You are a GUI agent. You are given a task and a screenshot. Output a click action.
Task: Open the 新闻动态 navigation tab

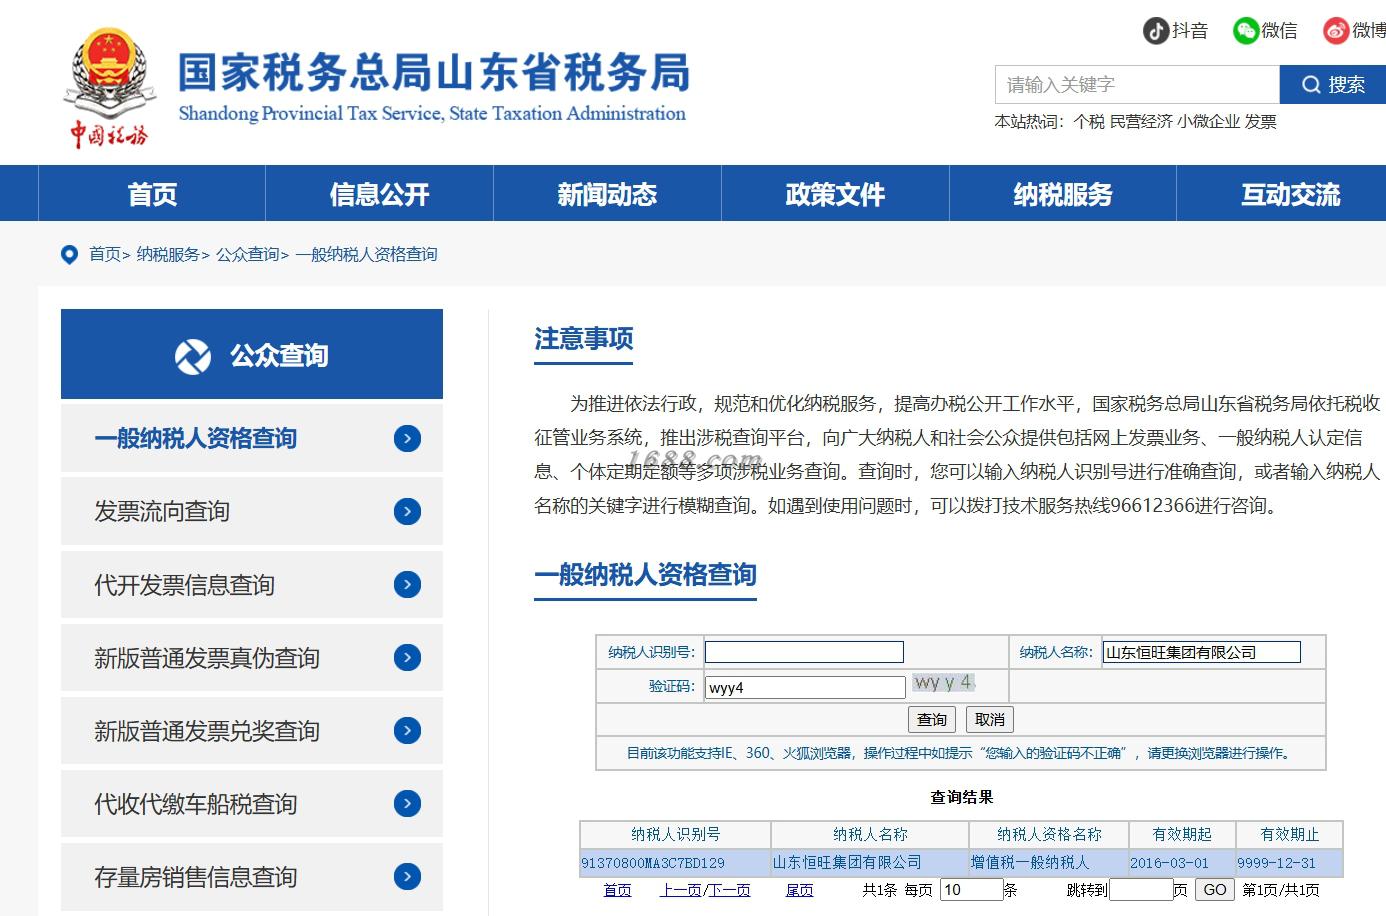pyautogui.click(x=607, y=194)
